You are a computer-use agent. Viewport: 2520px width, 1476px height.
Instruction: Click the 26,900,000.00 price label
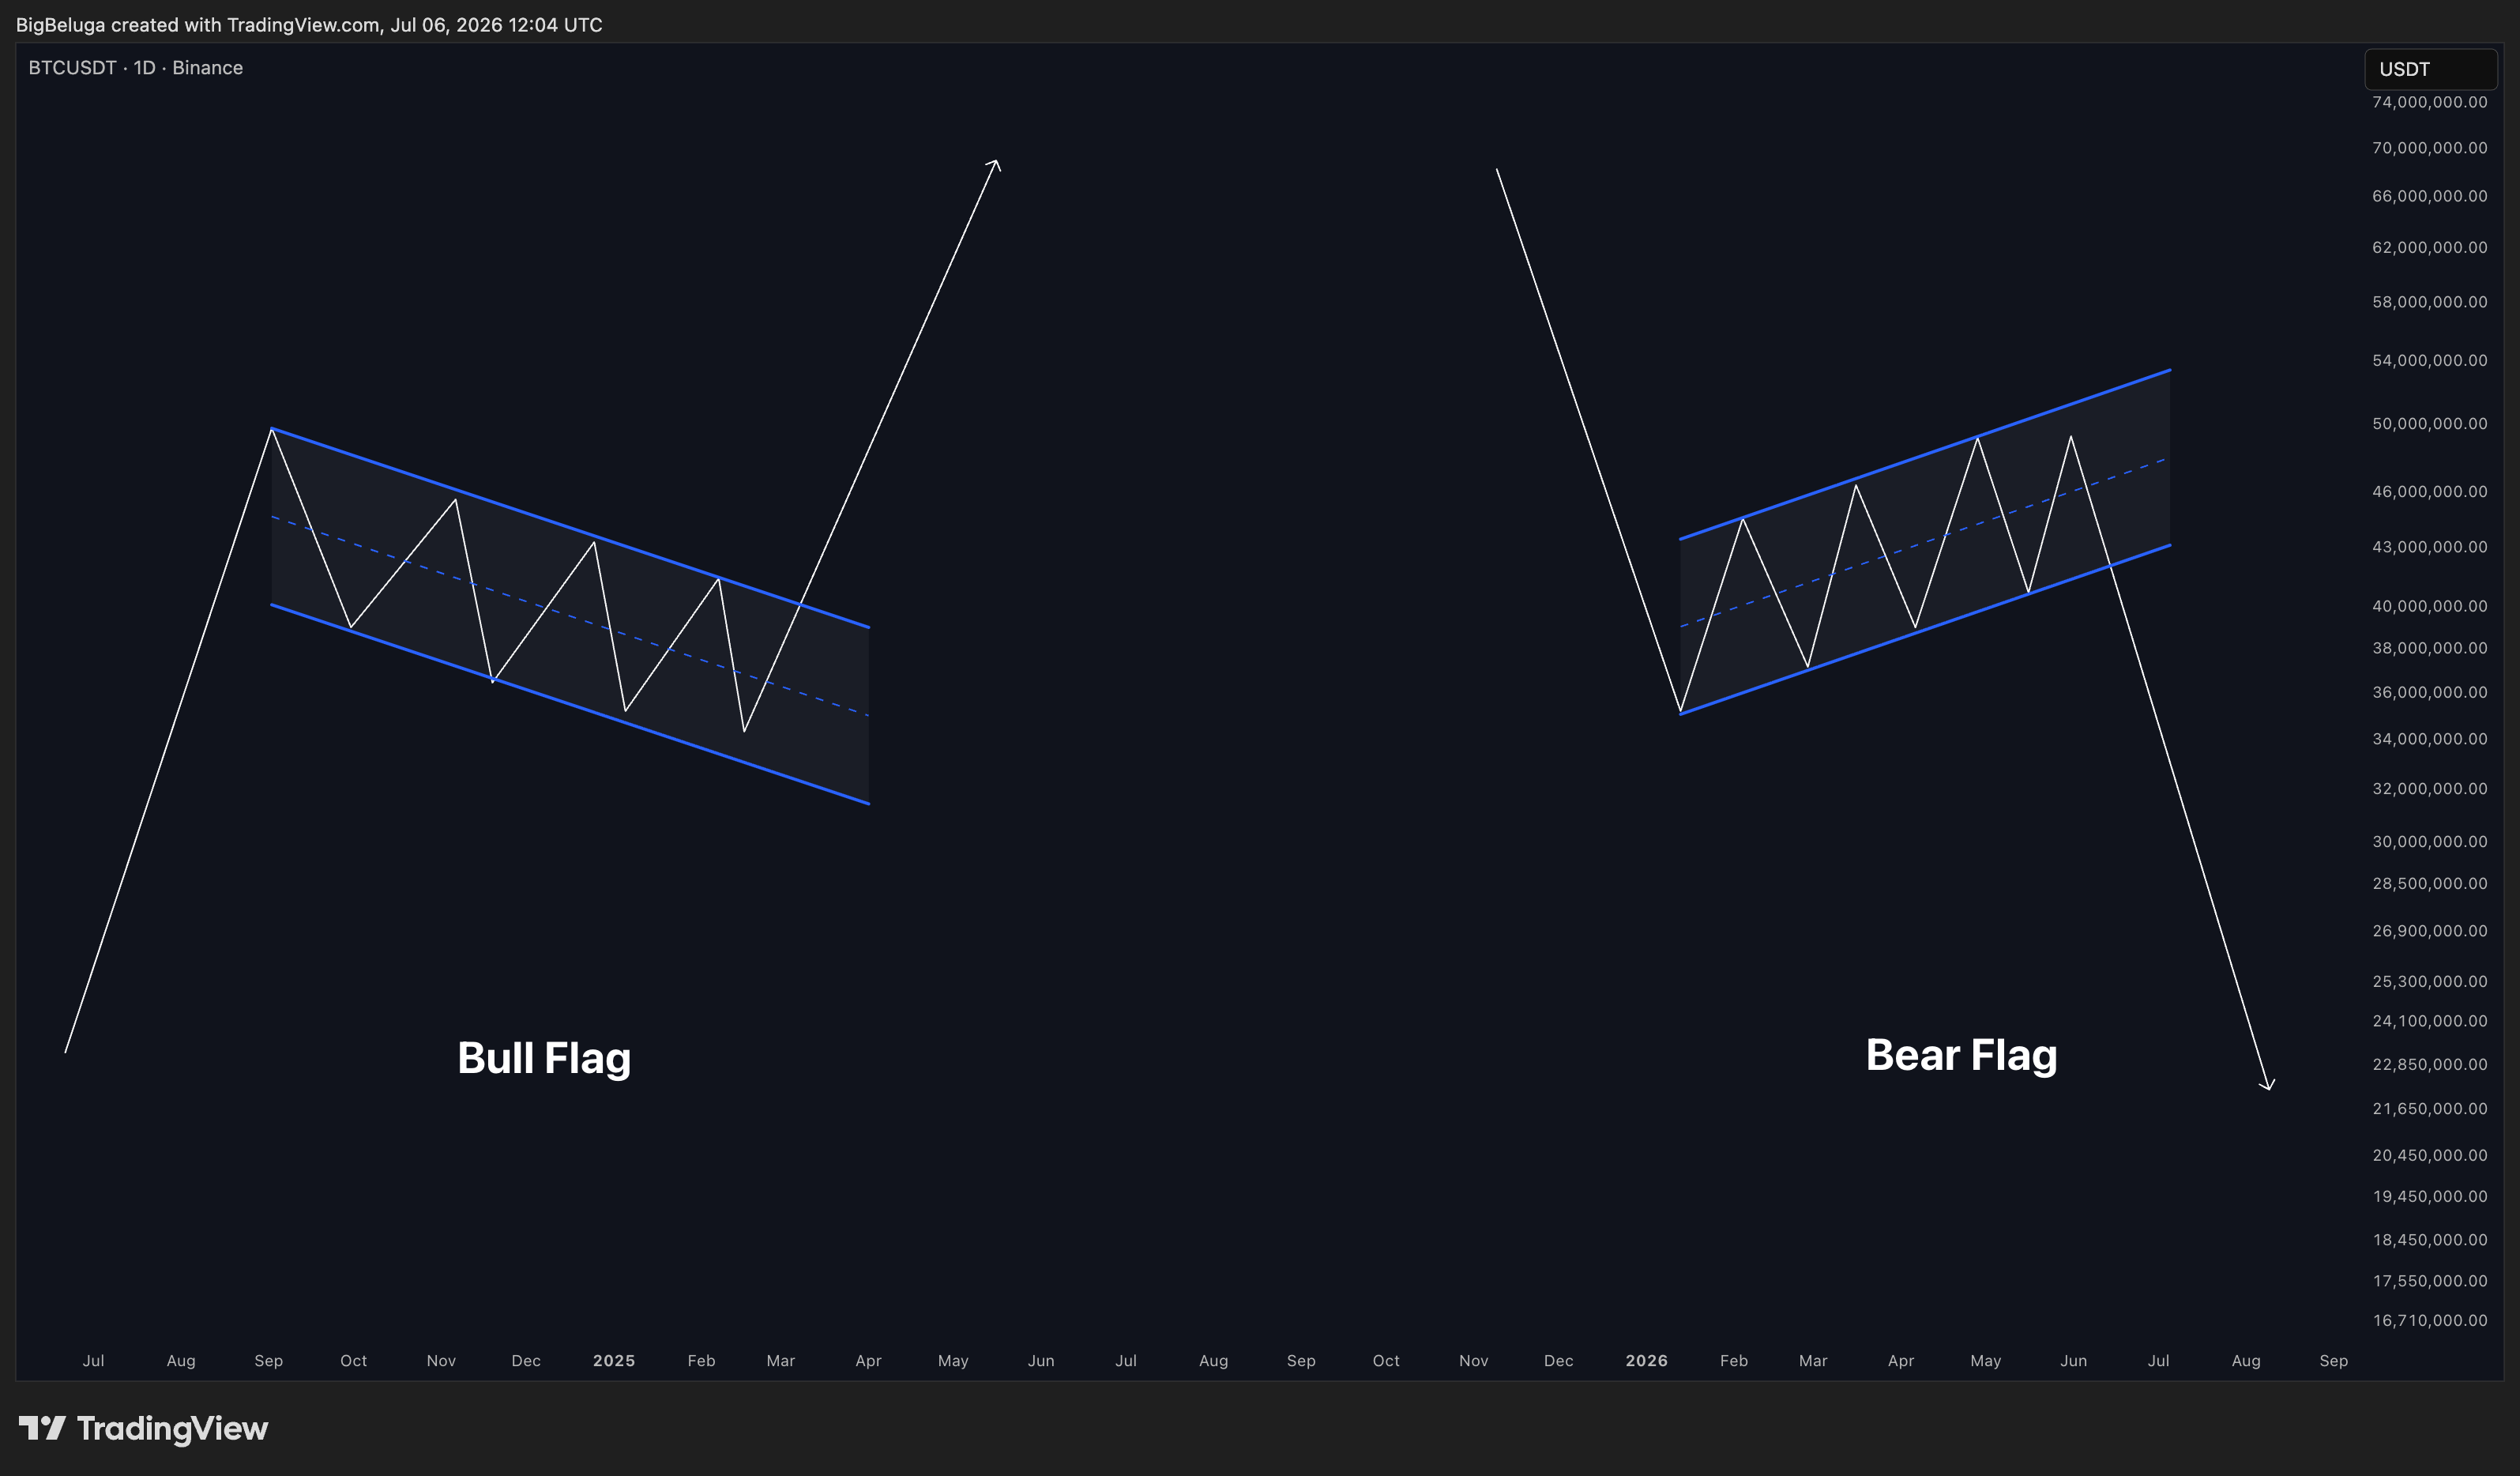click(x=2429, y=931)
